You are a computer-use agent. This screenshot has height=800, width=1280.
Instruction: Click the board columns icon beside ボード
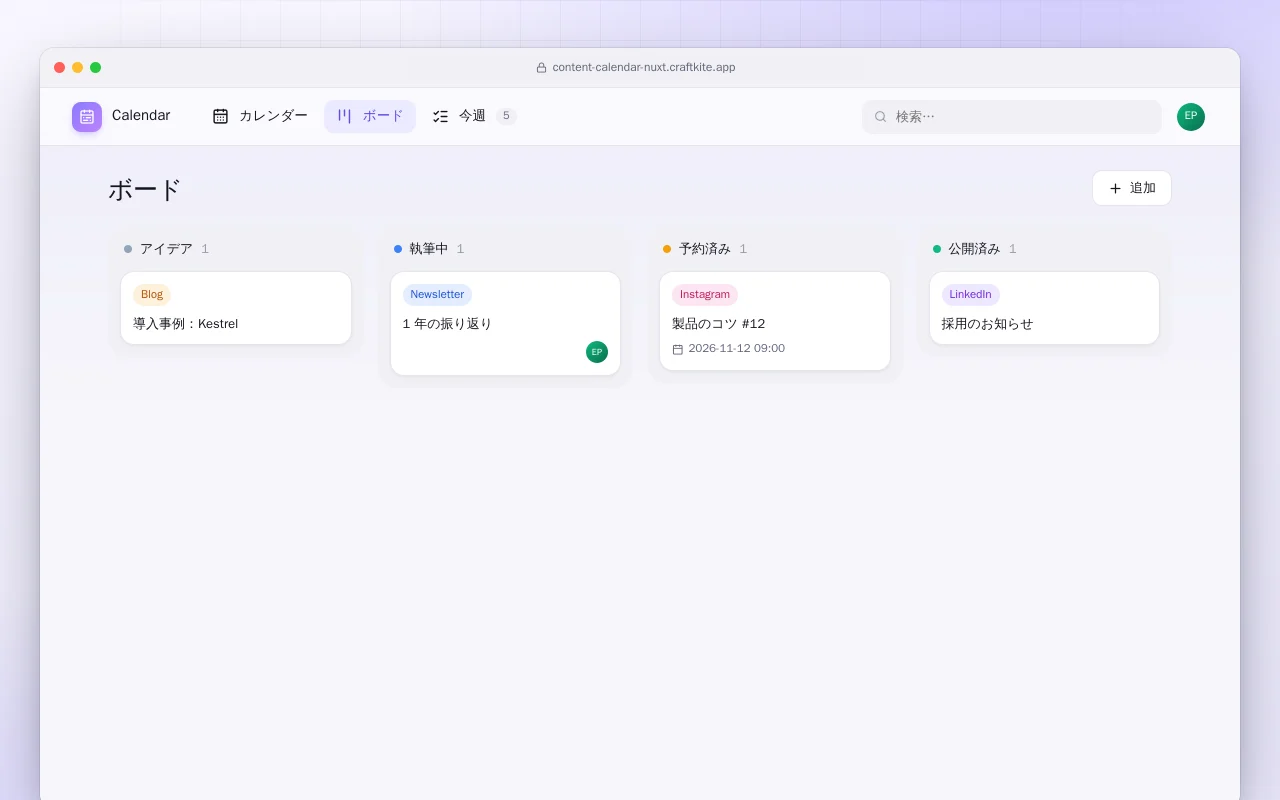[x=344, y=116]
